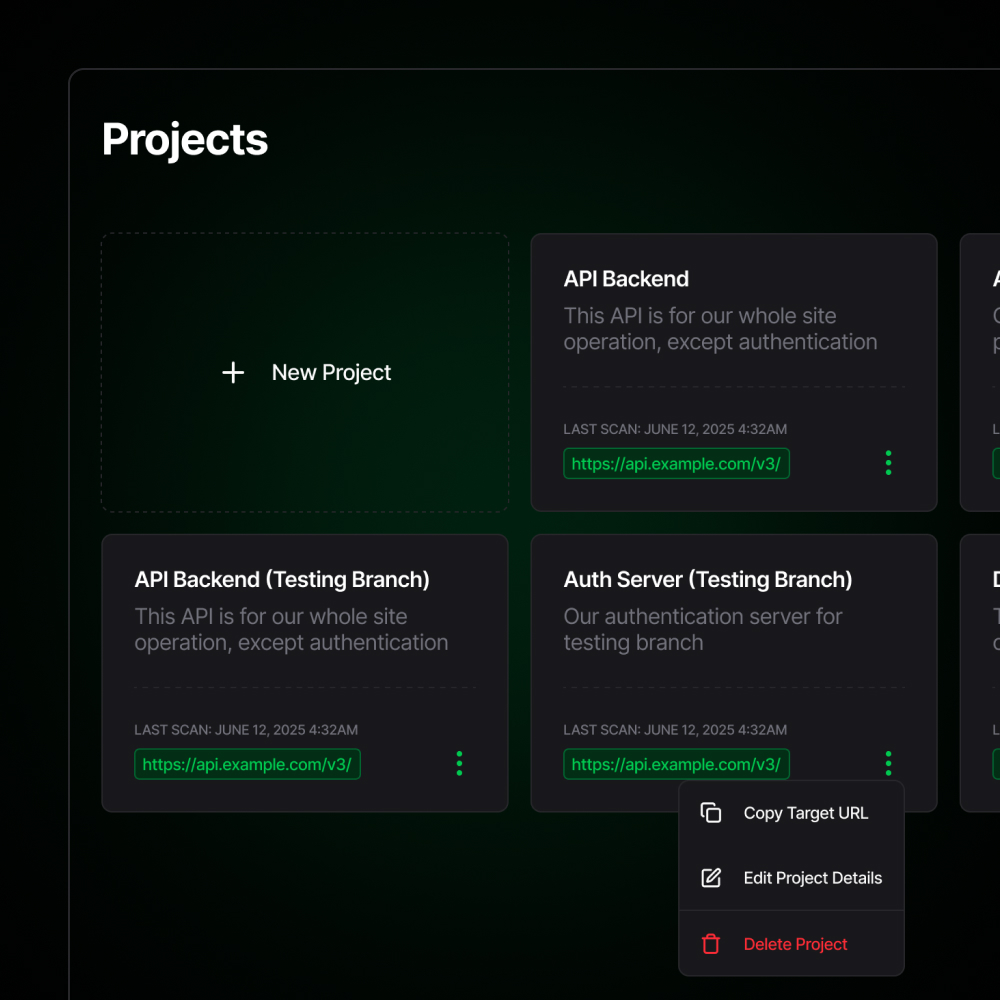The width and height of the screenshot is (1000, 1000).
Task: Choose the red Delete Project menu entry
Action: click(x=791, y=944)
